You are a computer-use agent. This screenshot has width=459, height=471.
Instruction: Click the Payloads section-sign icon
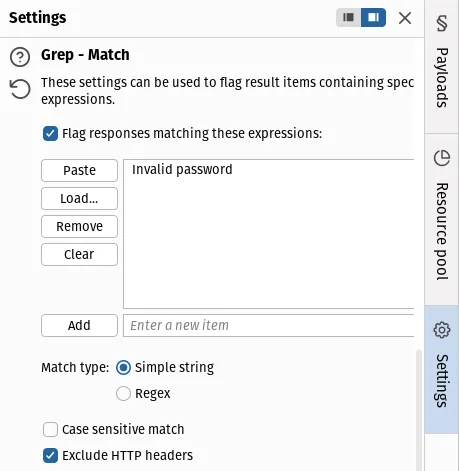pos(442,23)
